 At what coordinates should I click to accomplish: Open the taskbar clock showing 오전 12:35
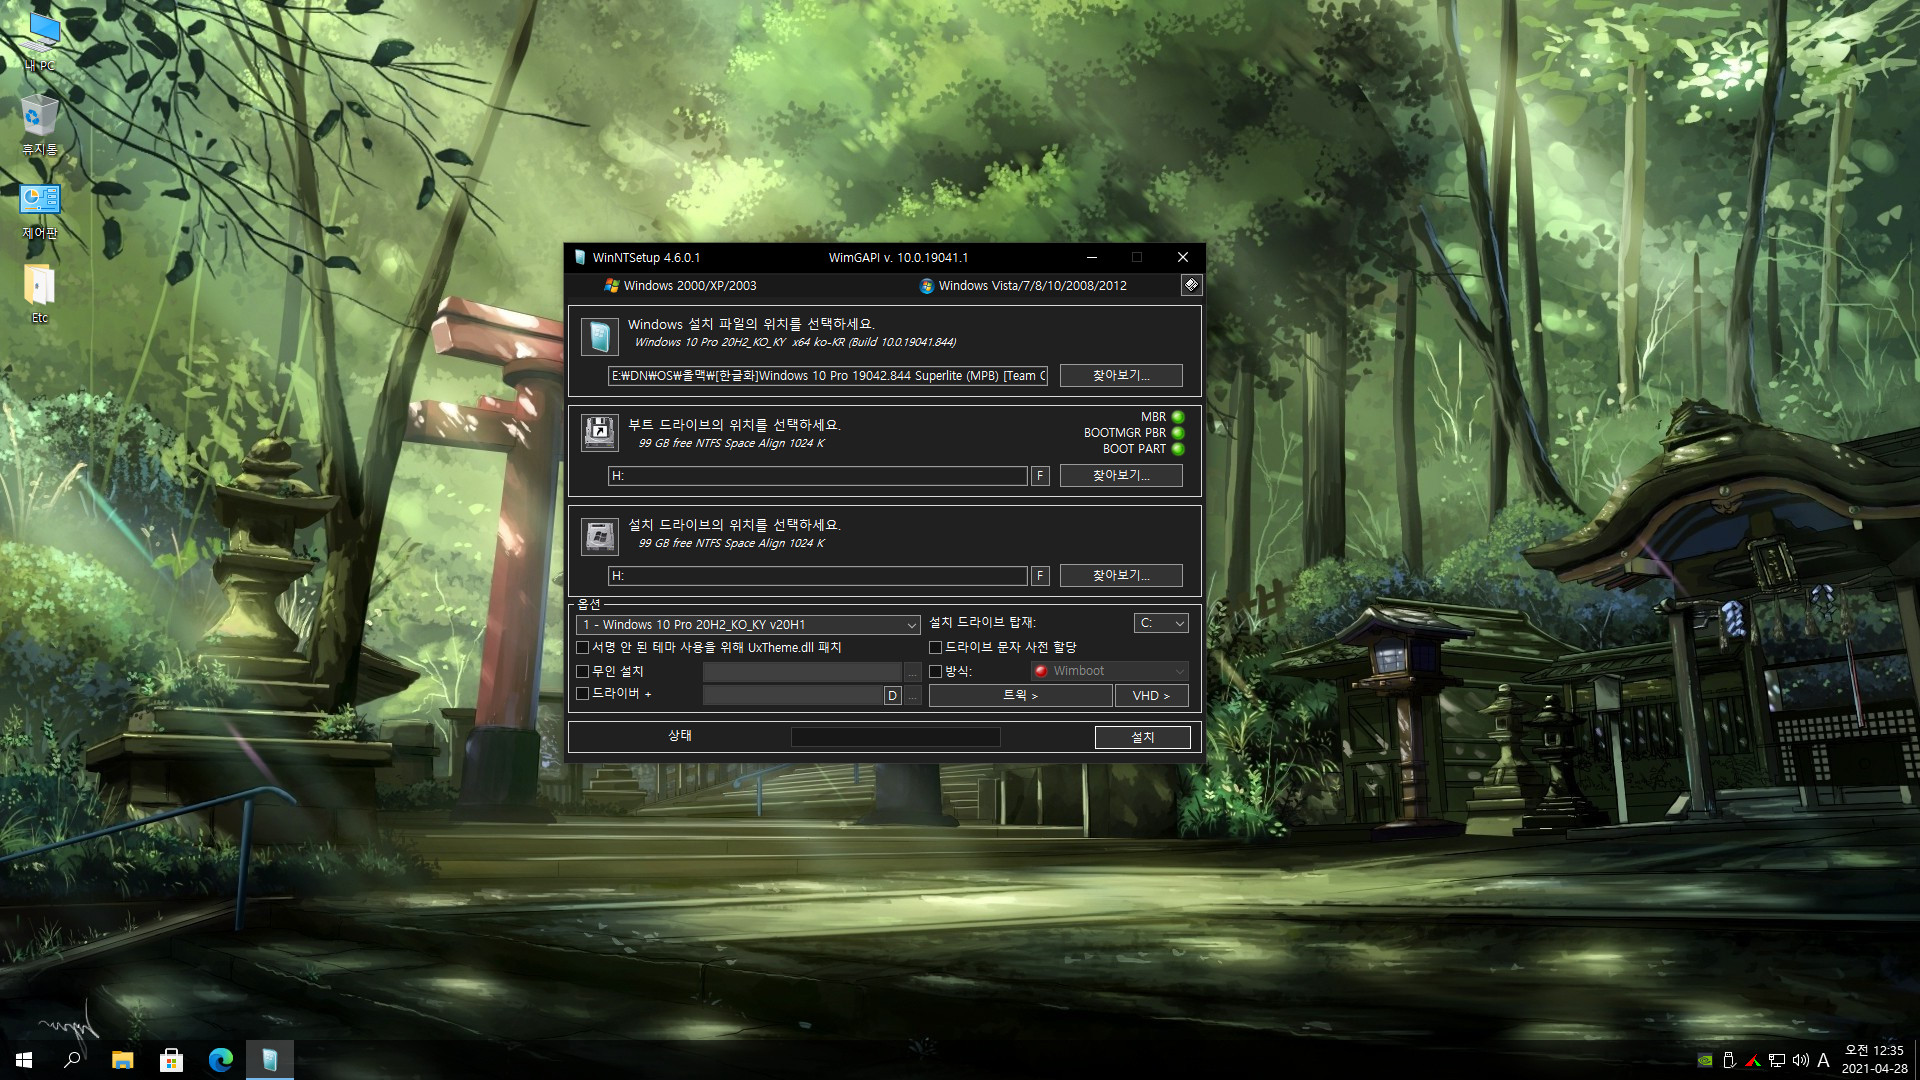point(1874,1060)
